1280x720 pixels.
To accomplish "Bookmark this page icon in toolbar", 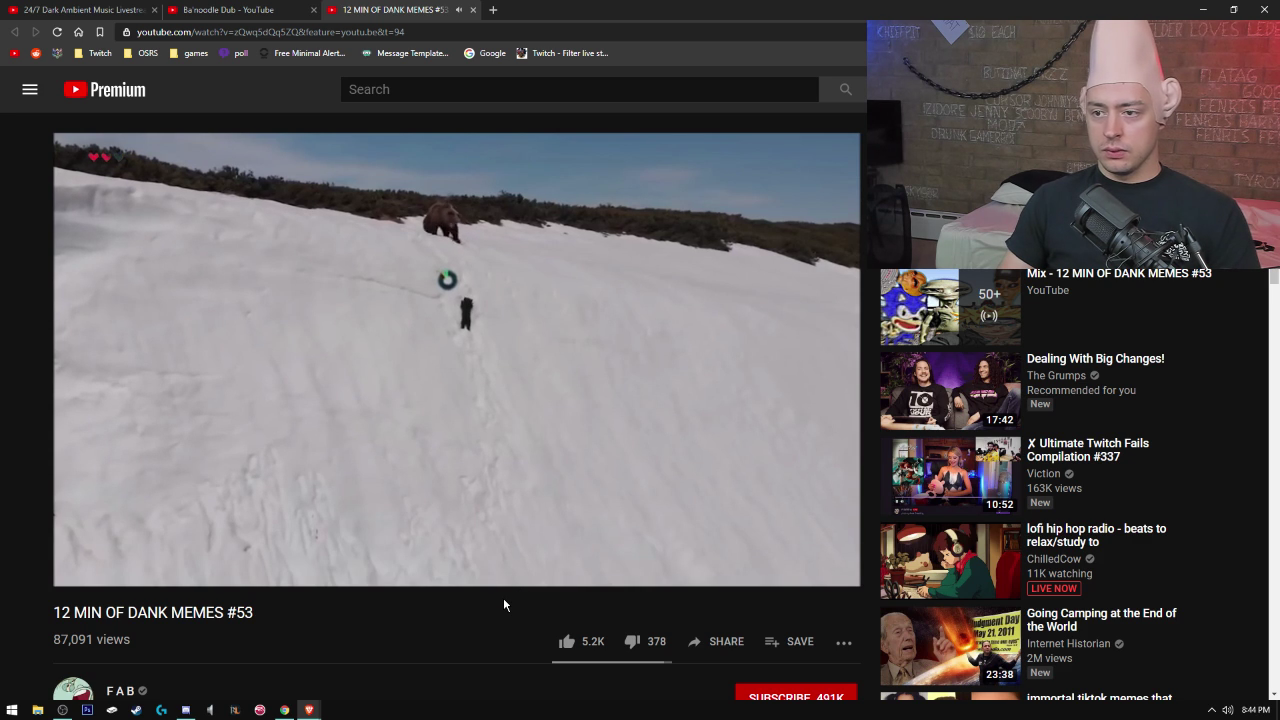I will click(99, 32).
